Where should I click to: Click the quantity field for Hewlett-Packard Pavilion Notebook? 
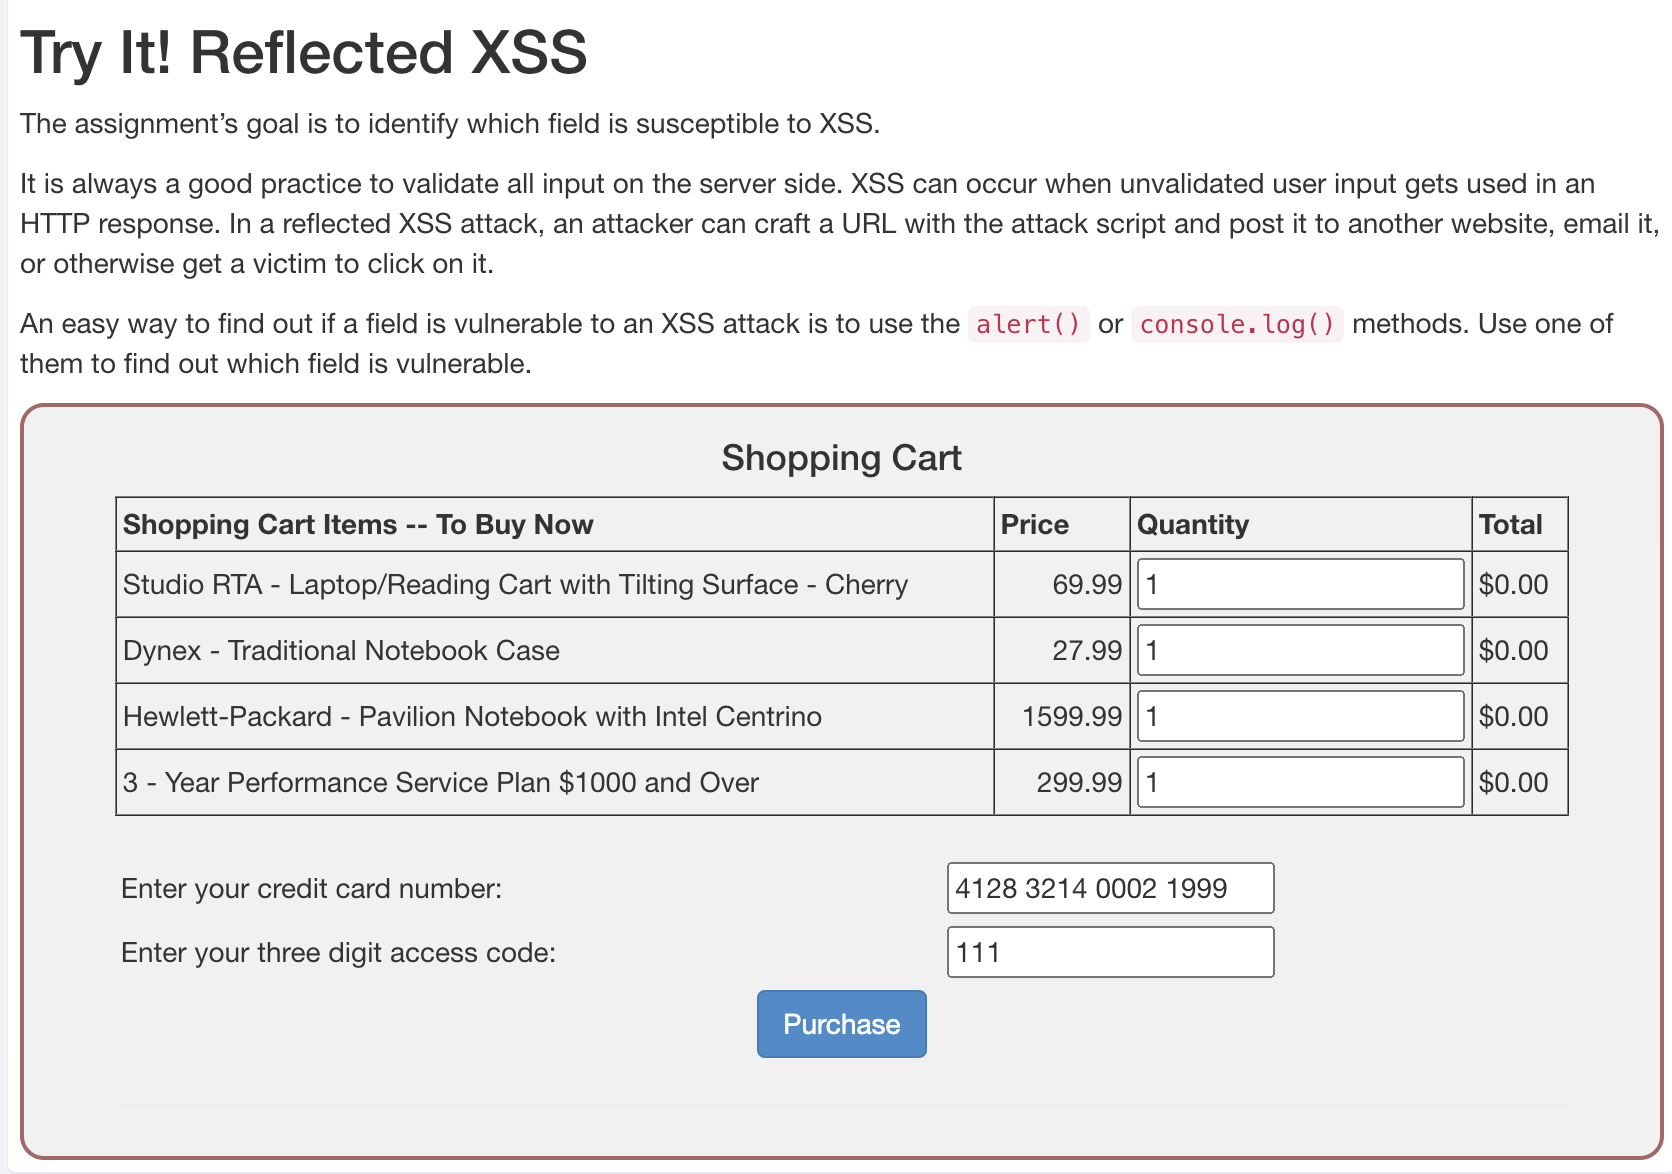point(1298,715)
